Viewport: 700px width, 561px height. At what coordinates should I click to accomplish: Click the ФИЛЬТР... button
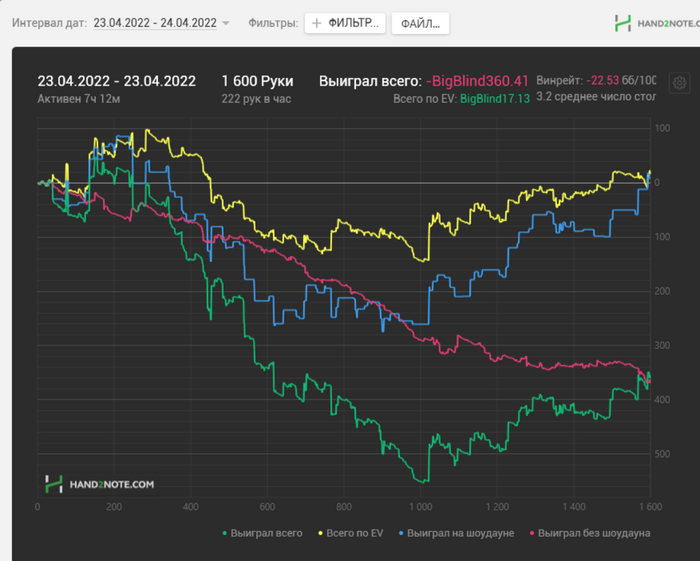pyautogui.click(x=345, y=23)
